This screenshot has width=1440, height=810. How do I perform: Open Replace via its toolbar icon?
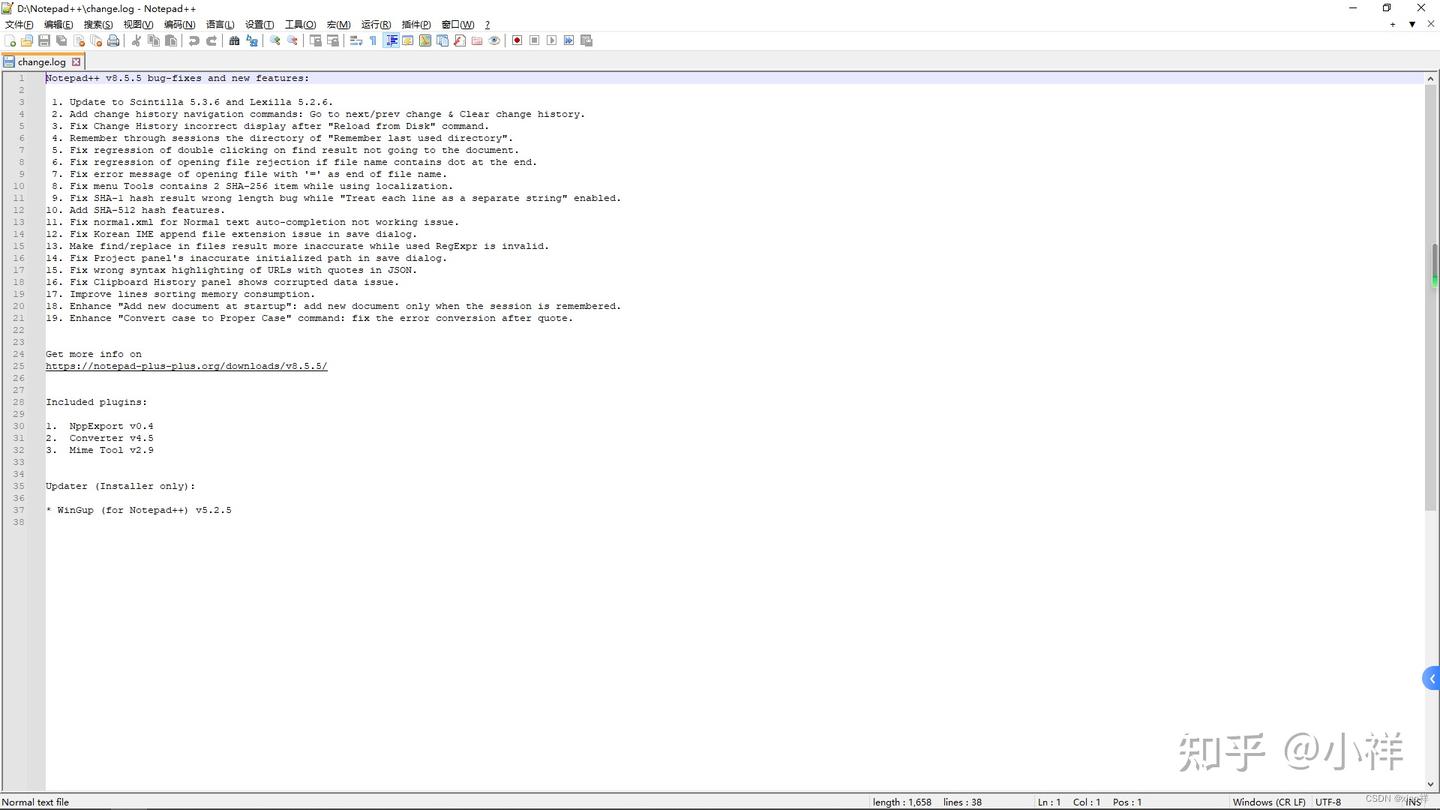[252, 41]
